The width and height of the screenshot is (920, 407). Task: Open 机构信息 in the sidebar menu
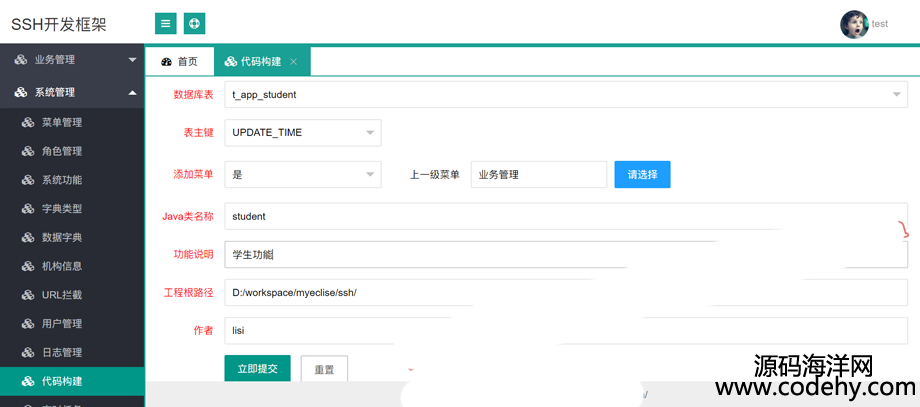point(61,266)
